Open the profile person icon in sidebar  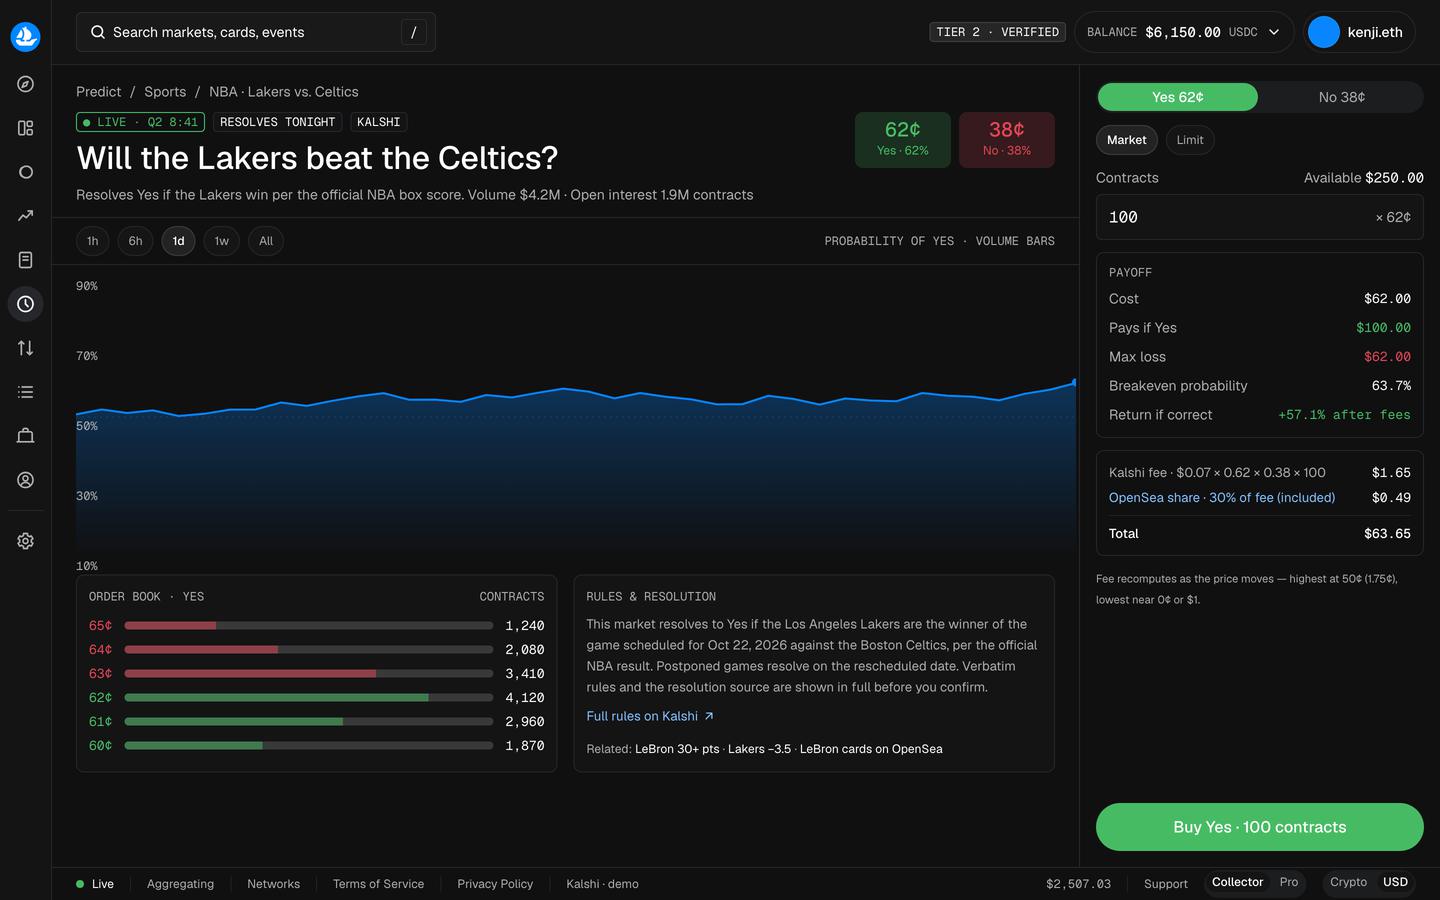pos(26,480)
